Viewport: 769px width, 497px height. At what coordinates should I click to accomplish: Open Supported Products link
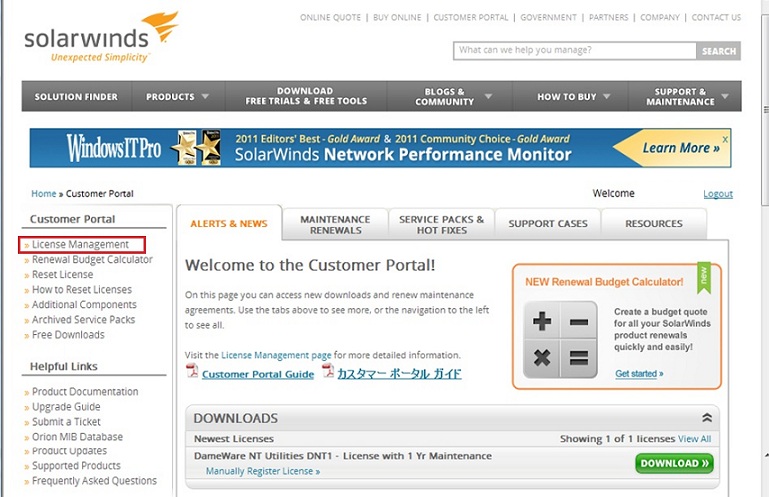click(76, 466)
